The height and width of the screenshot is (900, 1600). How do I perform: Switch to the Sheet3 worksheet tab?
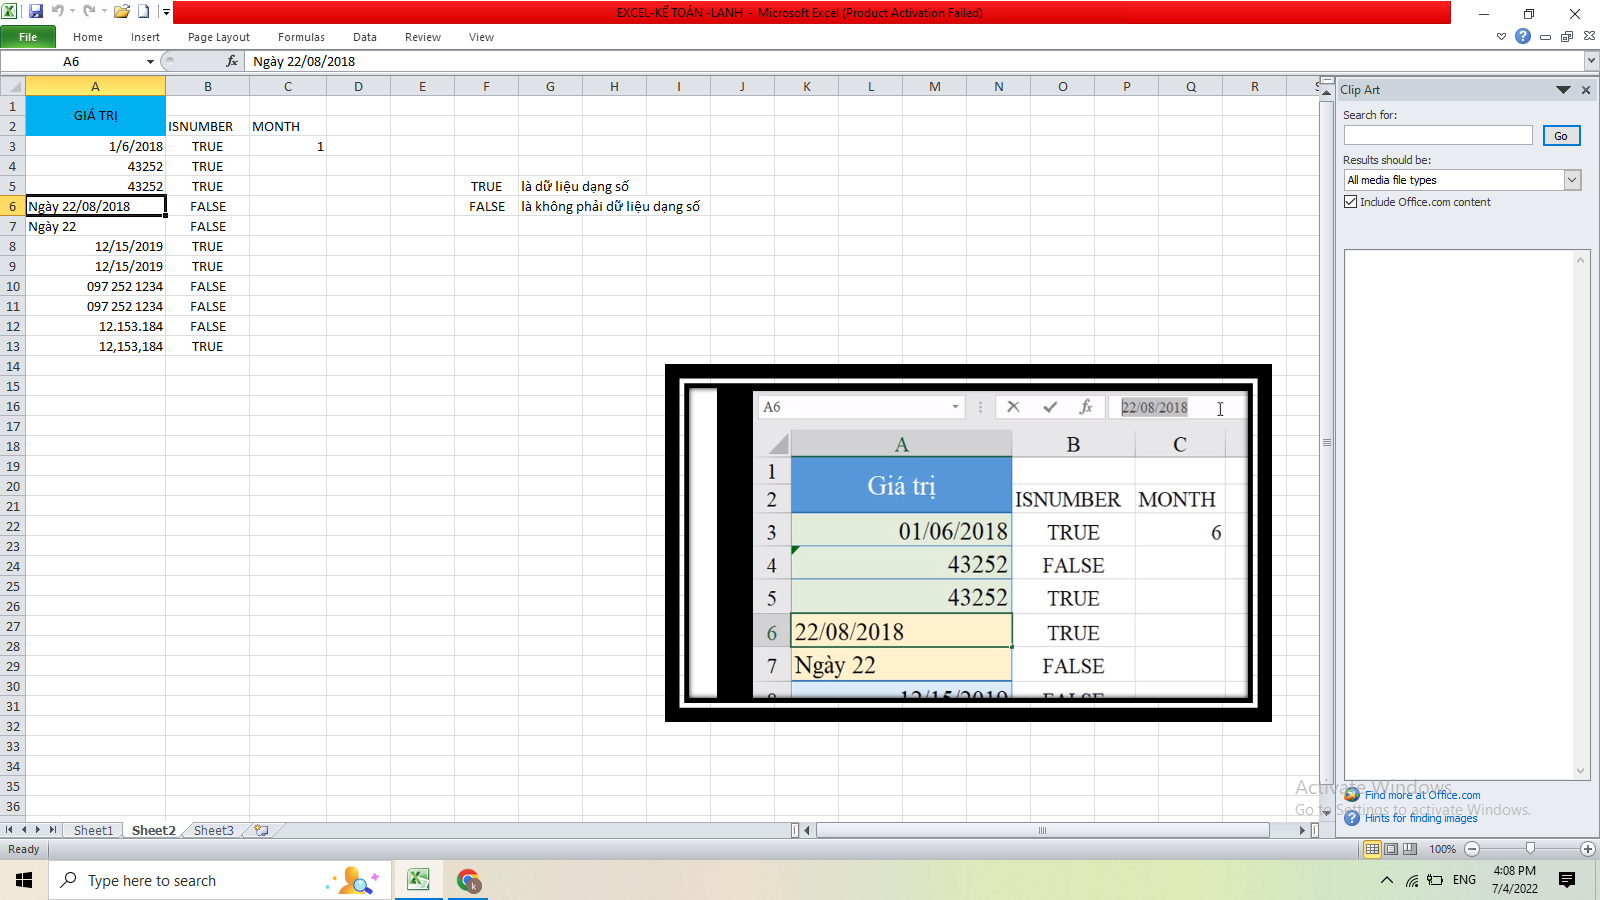point(213,830)
